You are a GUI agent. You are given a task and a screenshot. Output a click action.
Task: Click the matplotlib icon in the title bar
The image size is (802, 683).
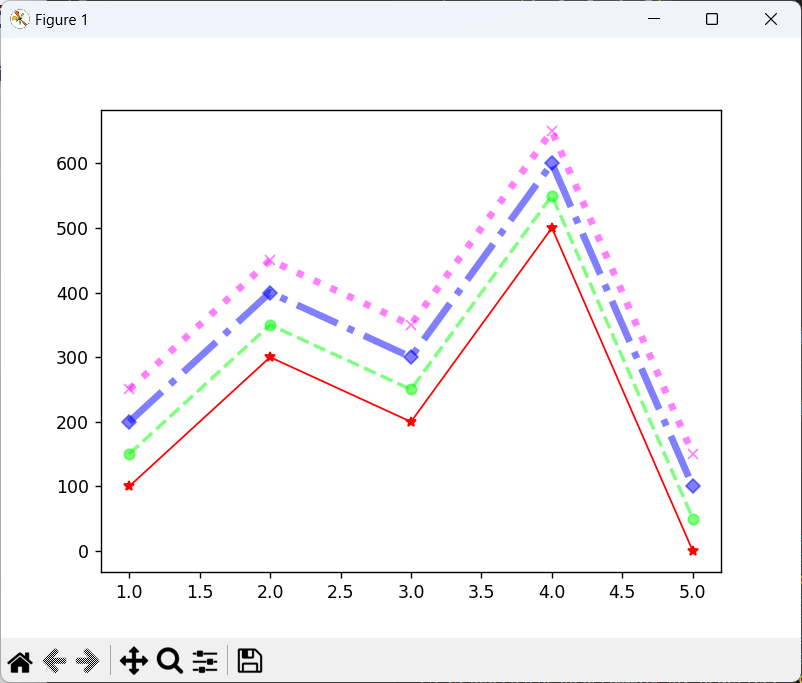[x=19, y=19]
